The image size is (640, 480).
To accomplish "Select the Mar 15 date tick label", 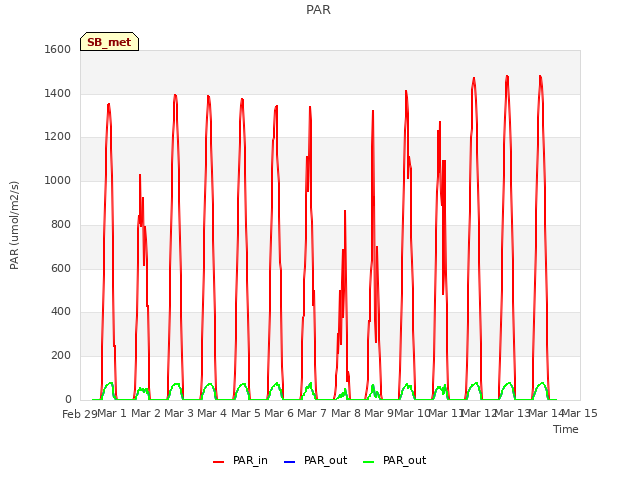I will pyautogui.click(x=580, y=413).
